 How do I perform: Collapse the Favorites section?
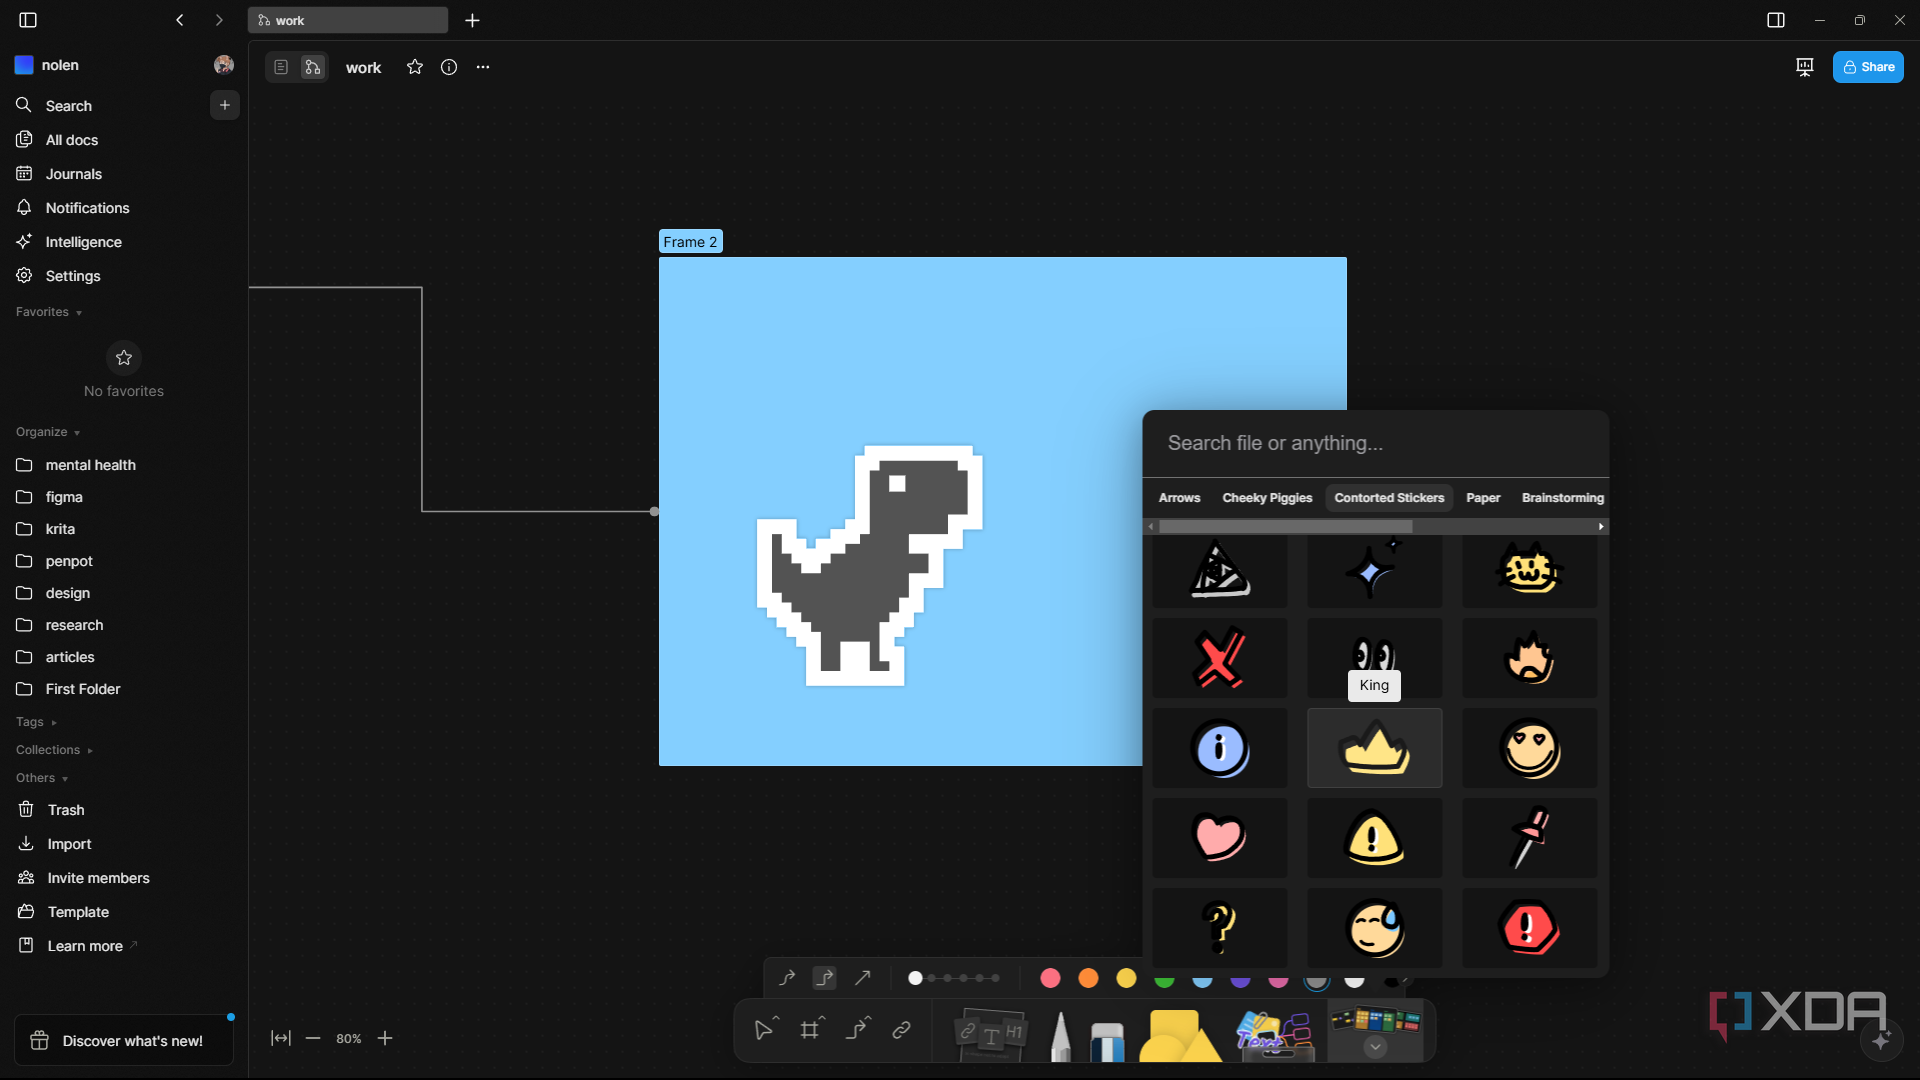click(49, 312)
